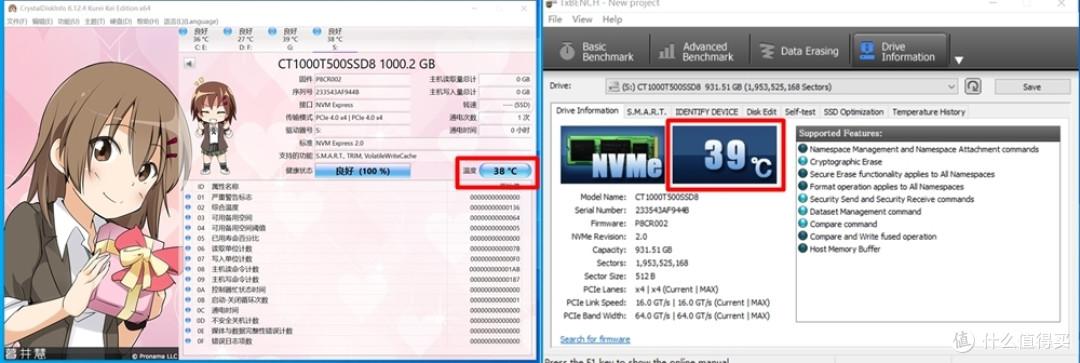1080x363 pixels.
Task: Click the 39 °C temperature display
Action: point(725,154)
